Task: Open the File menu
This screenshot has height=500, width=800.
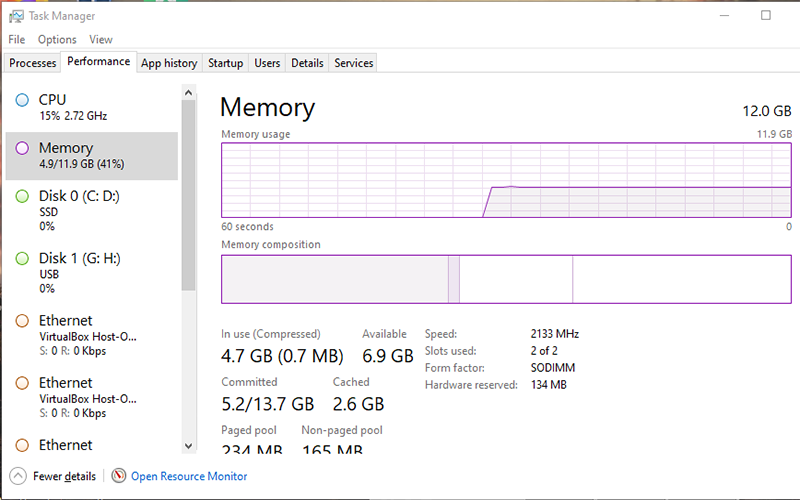Action: click(16, 40)
